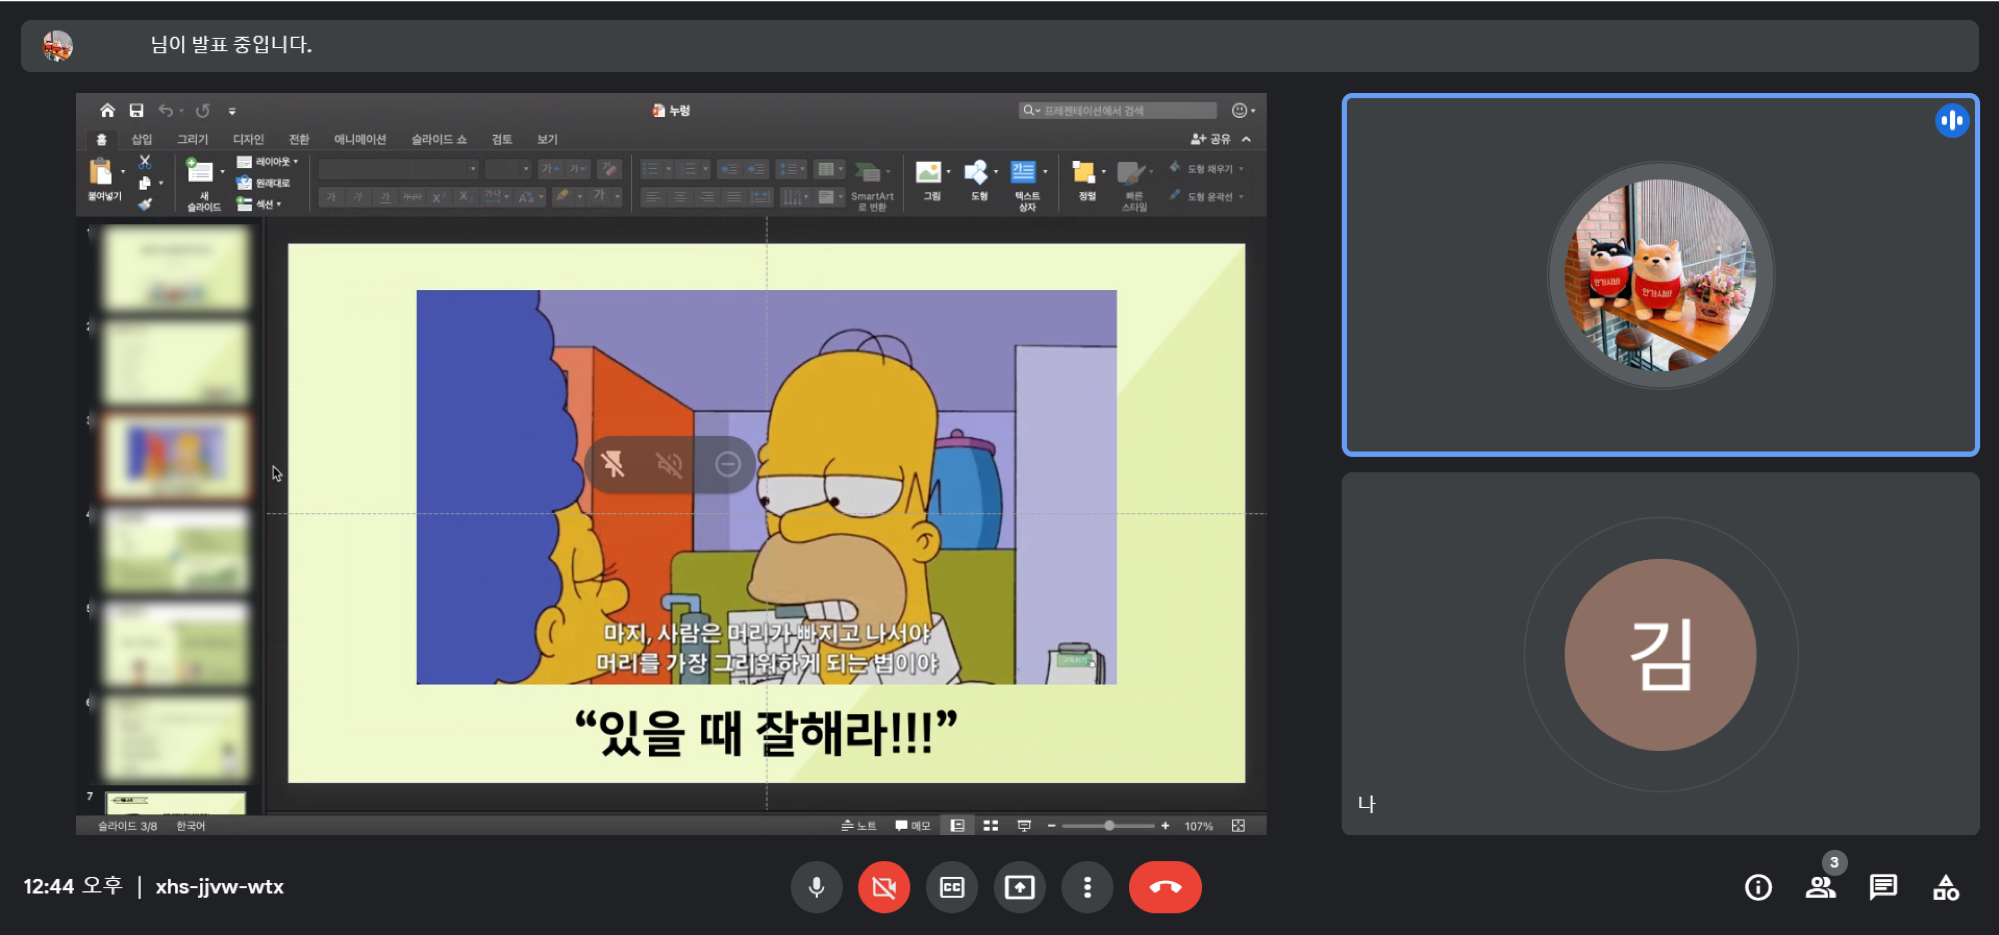This screenshot has width=1999, height=935.
Task: Open the 디자인 ribbon tab
Action: coord(248,139)
